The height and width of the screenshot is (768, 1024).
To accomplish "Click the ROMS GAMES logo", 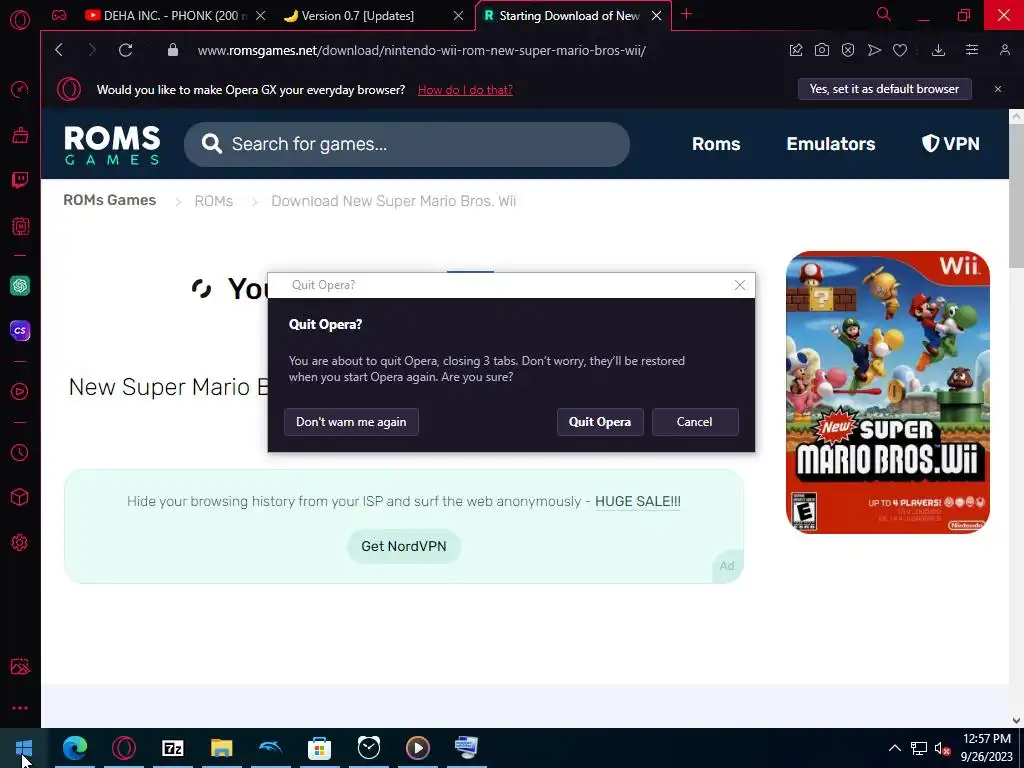I will [112, 144].
